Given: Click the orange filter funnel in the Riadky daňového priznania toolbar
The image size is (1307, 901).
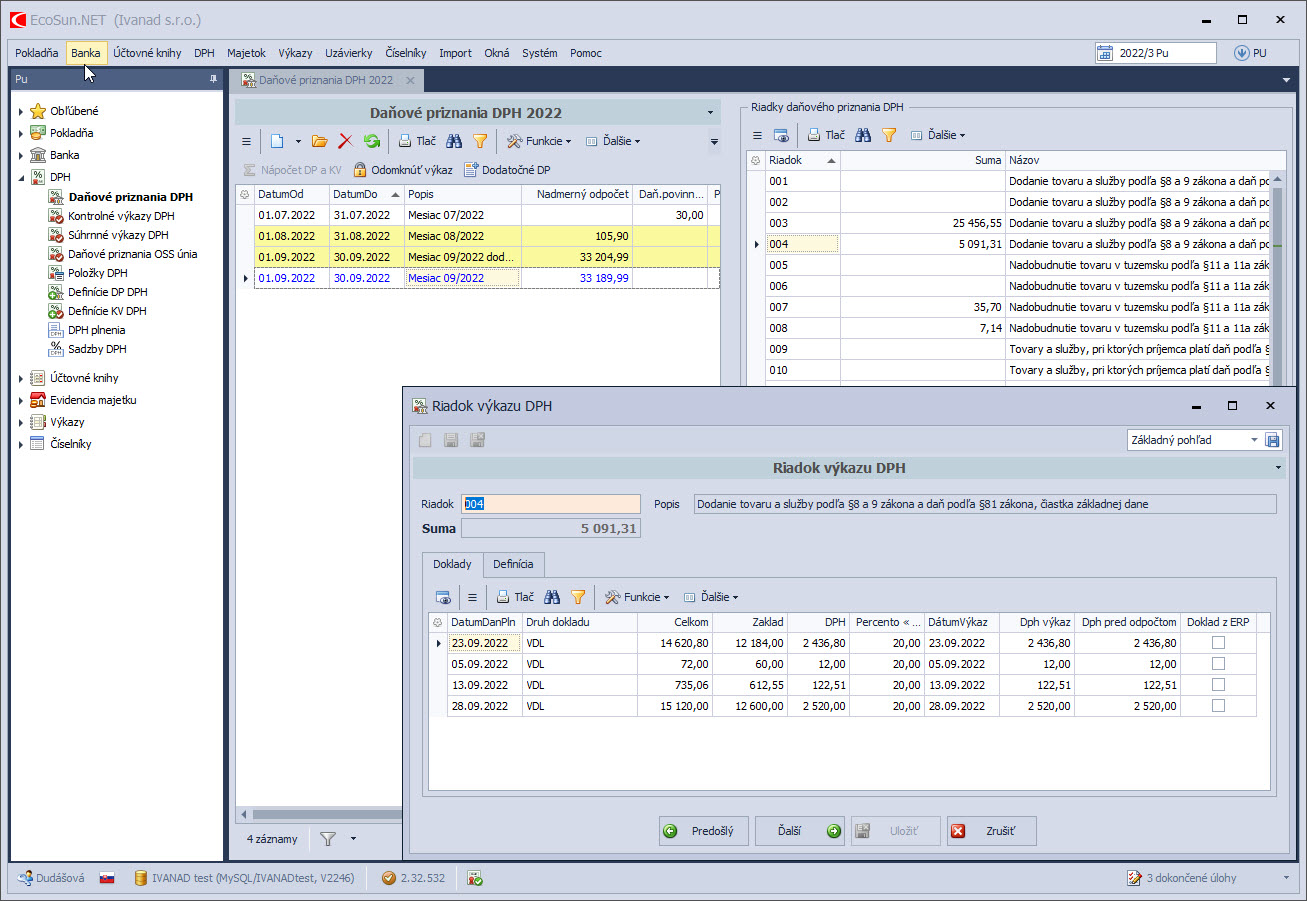Looking at the screenshot, I should tap(888, 135).
